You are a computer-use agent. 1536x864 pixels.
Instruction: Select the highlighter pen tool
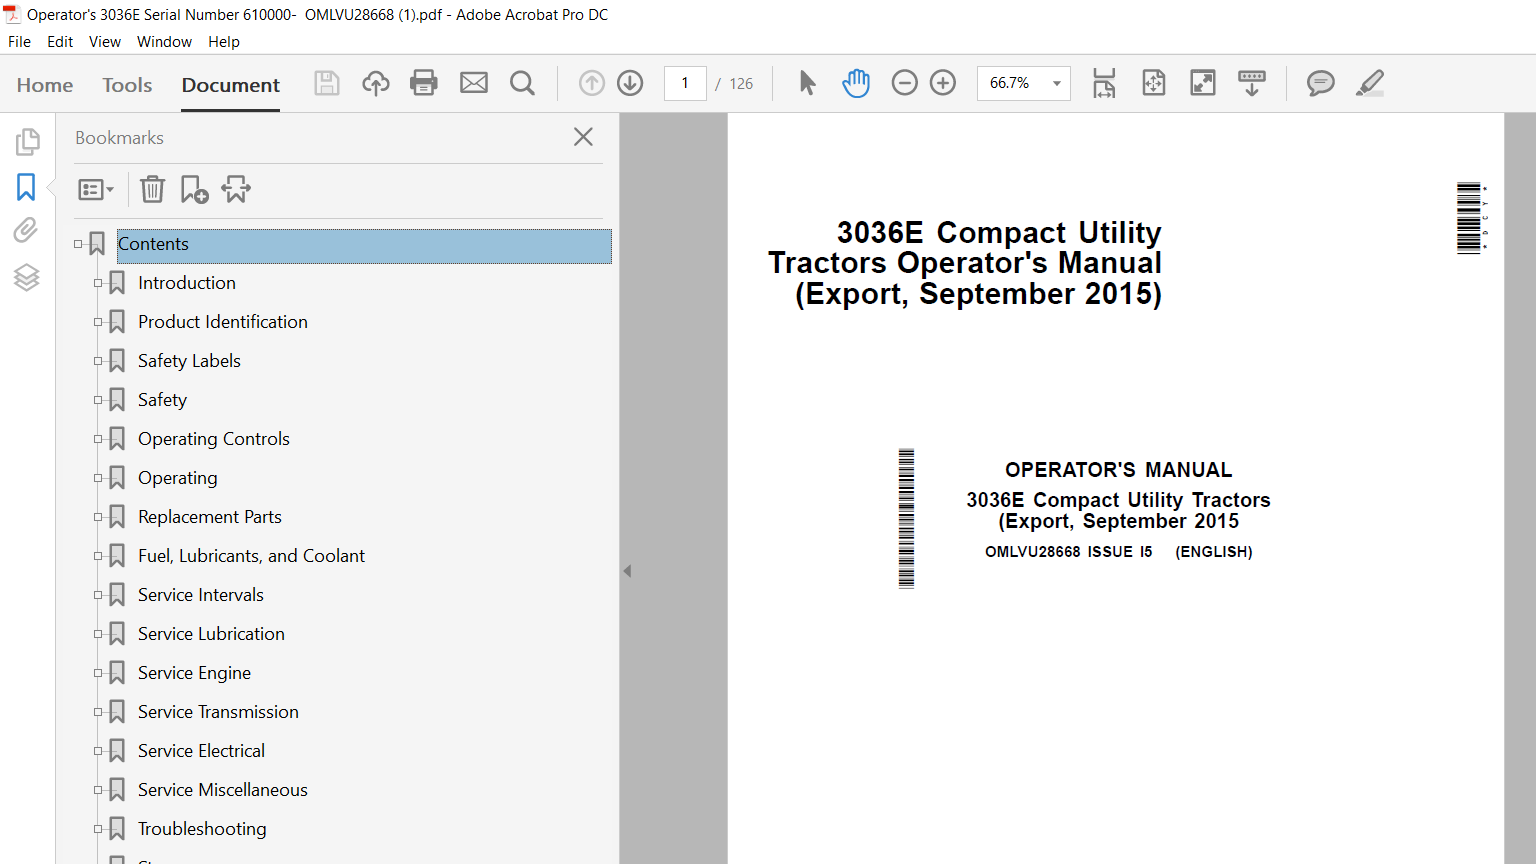coord(1370,83)
